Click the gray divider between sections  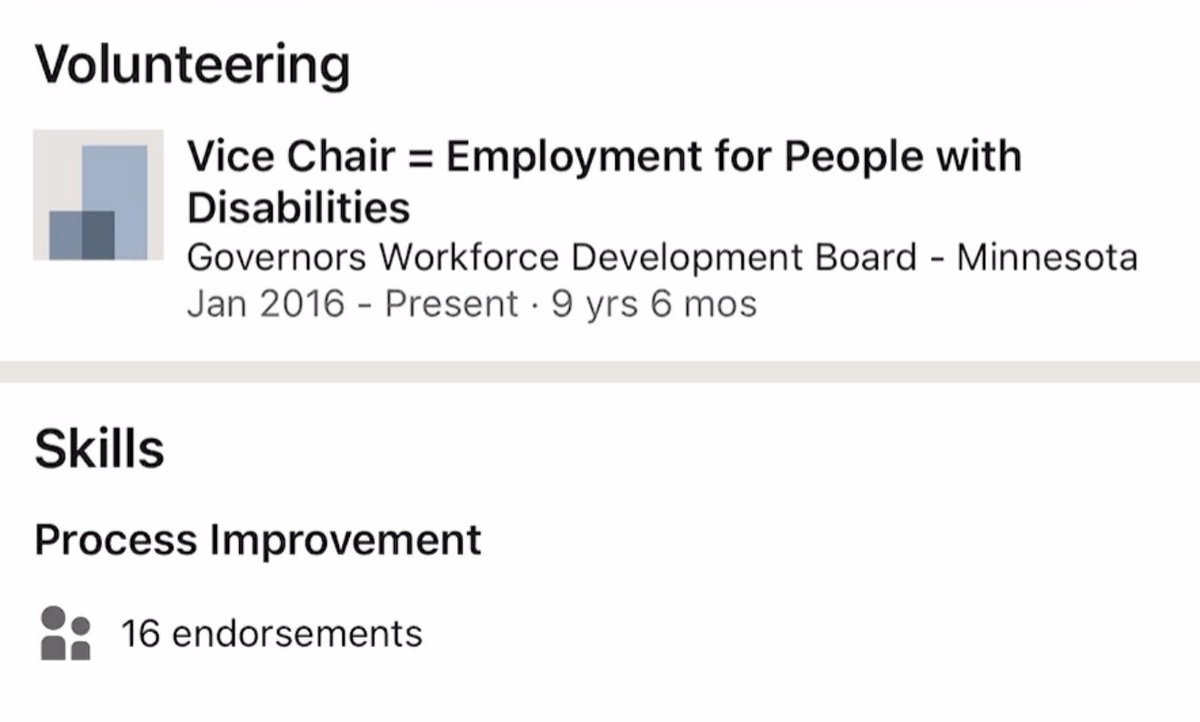[x=600, y=371]
